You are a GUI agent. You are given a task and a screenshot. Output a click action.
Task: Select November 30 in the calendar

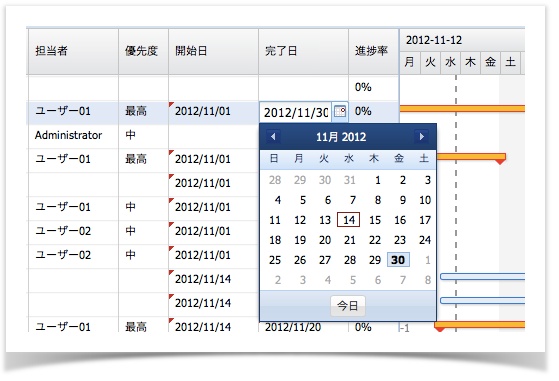coord(398,260)
